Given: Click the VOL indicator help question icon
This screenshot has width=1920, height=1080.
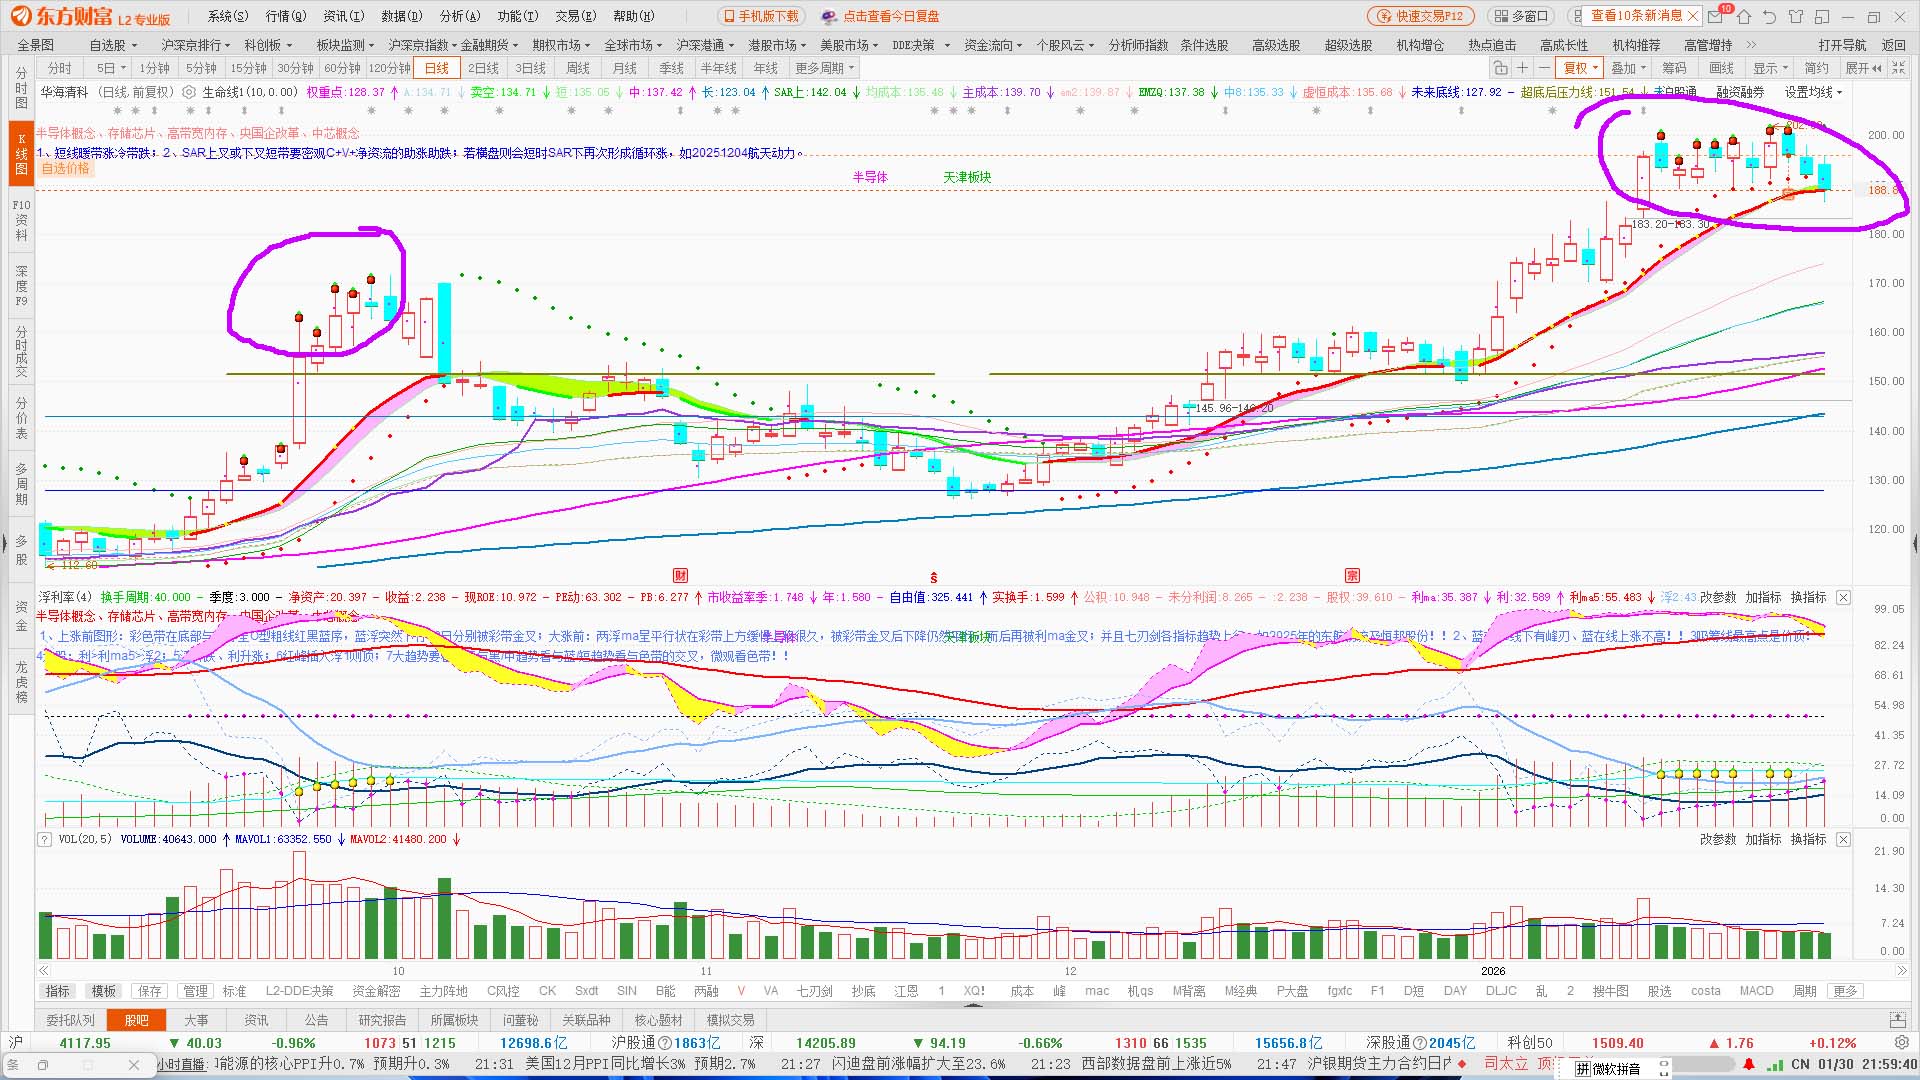Looking at the screenshot, I should [x=44, y=839].
